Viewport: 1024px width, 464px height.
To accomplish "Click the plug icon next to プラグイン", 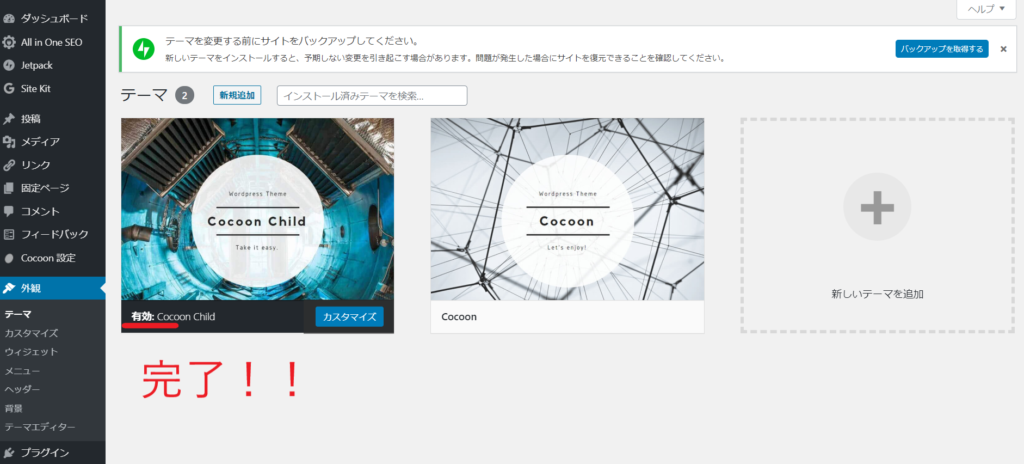I will [x=9, y=452].
